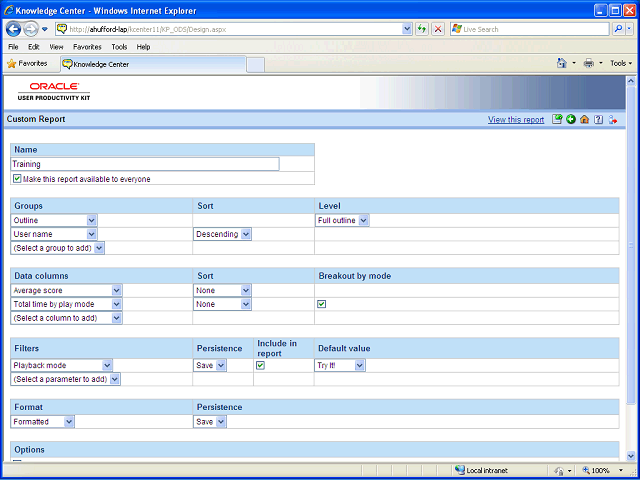Click the View this report link

[516, 120]
